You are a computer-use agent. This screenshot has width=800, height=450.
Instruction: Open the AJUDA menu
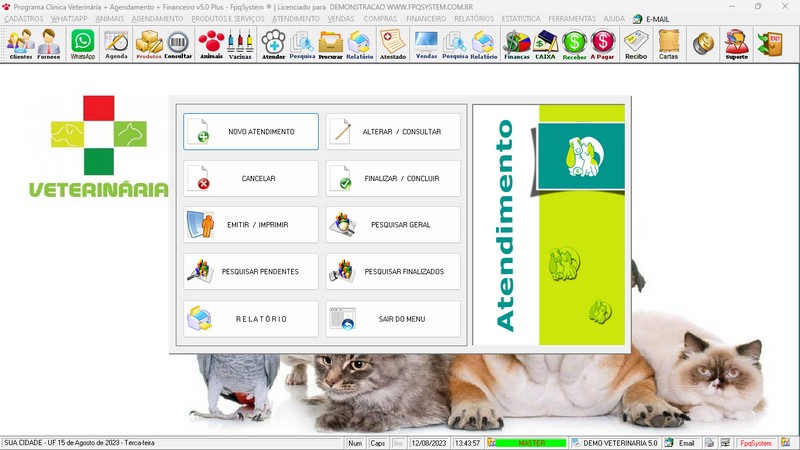(x=614, y=19)
